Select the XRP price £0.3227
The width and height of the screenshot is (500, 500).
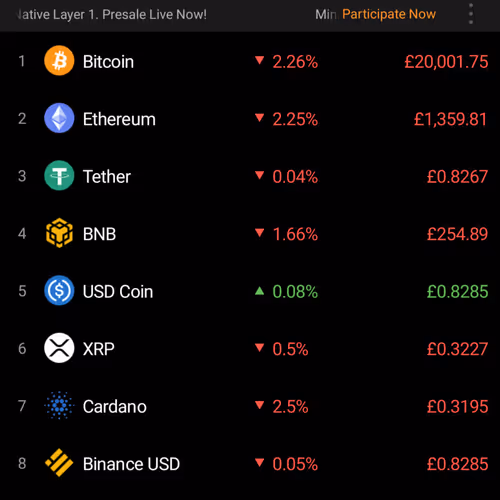457,349
